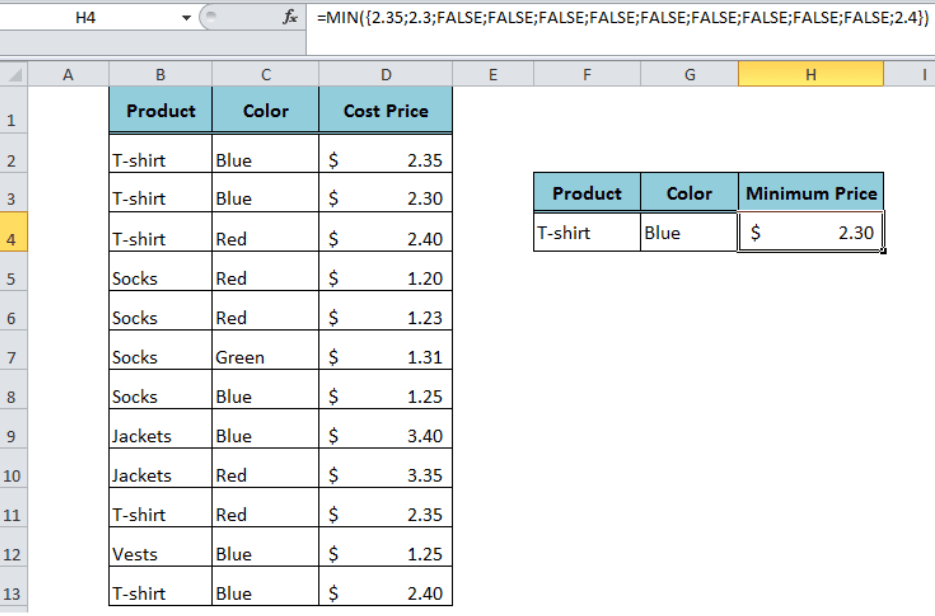Select the cost price 1.31 cell
Screen dimensions: 935x616
tap(386, 350)
